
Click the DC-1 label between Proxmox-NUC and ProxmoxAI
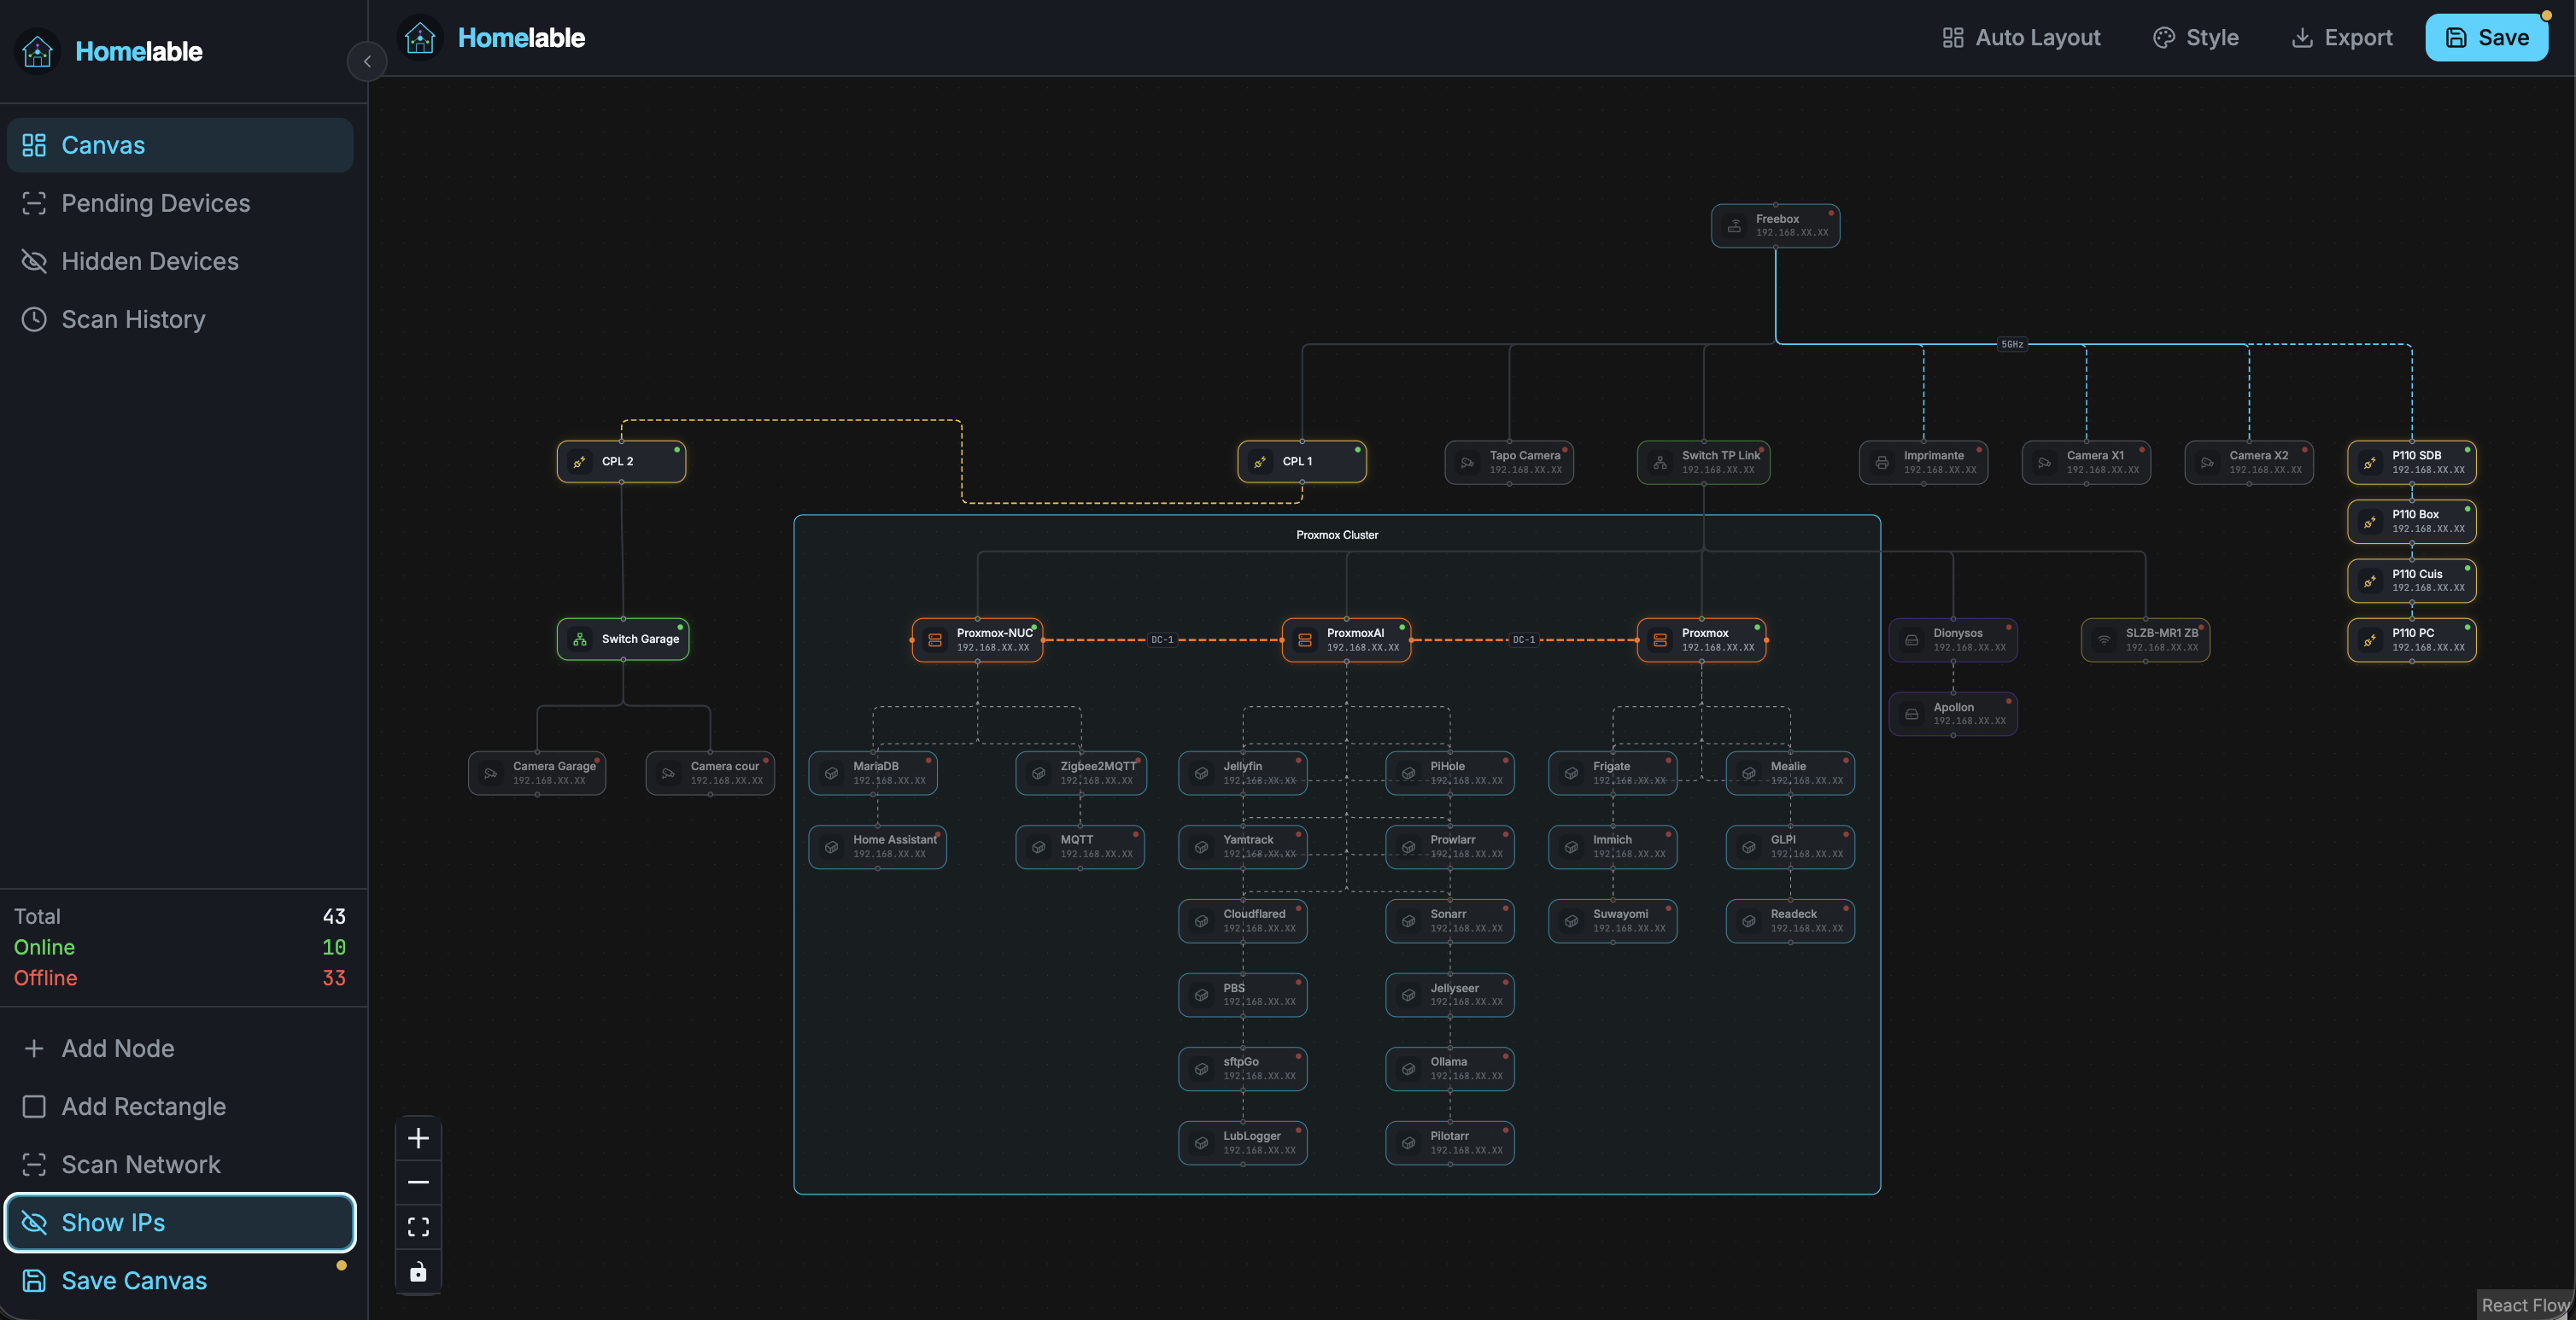pos(1162,640)
